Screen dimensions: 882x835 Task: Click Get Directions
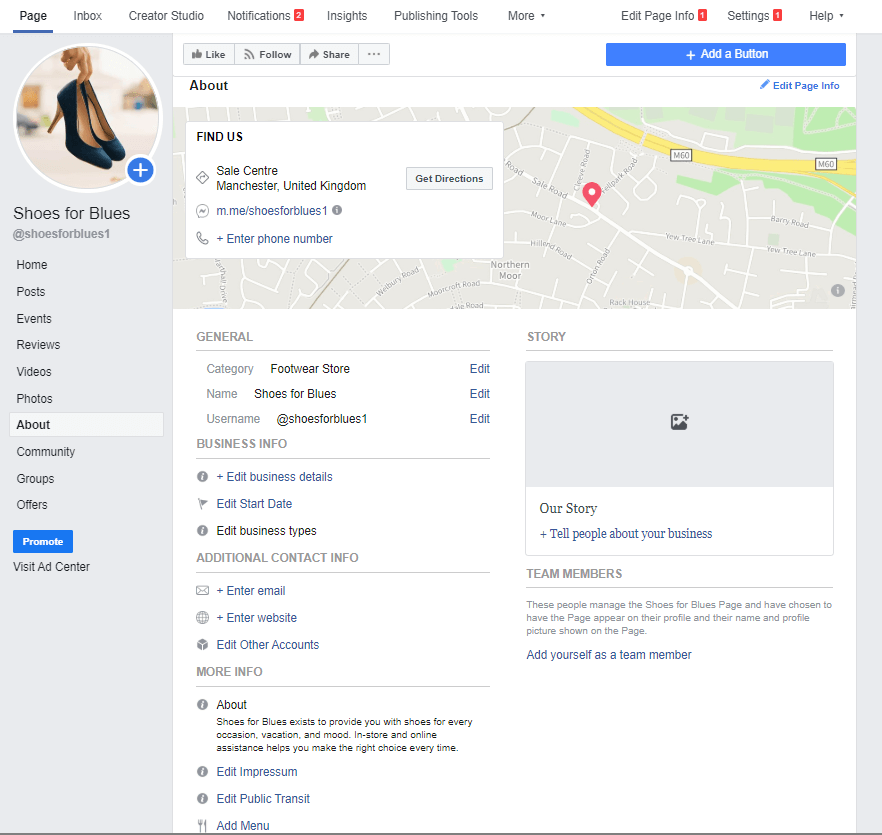449,178
